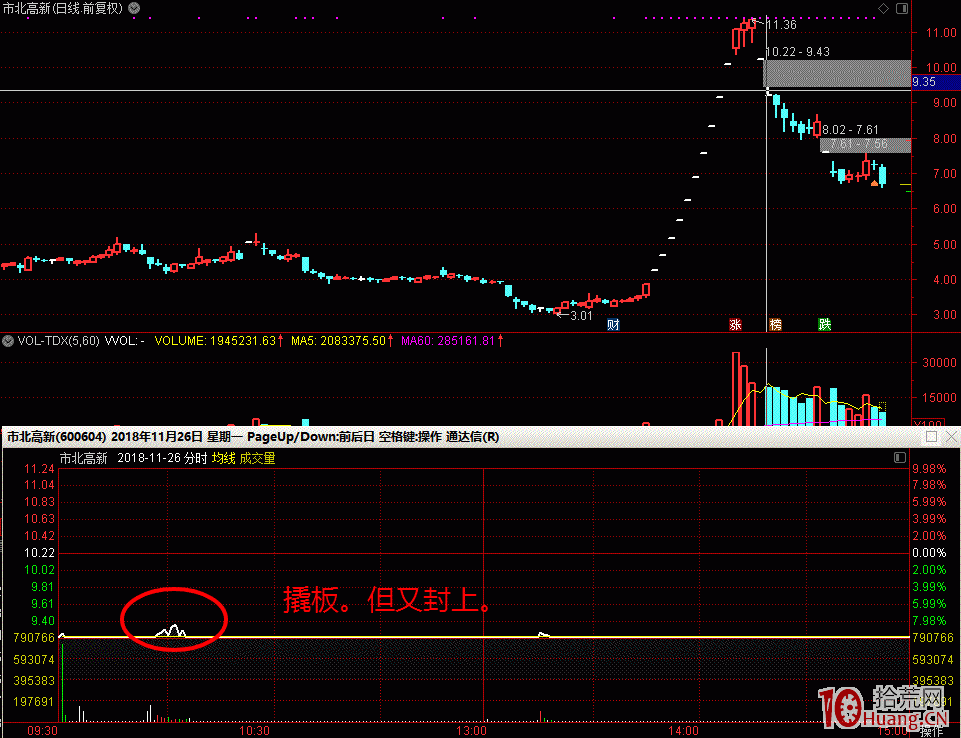Toggle the side panel icon on the daily chart
The height and width of the screenshot is (738, 961).
pos(902,8)
